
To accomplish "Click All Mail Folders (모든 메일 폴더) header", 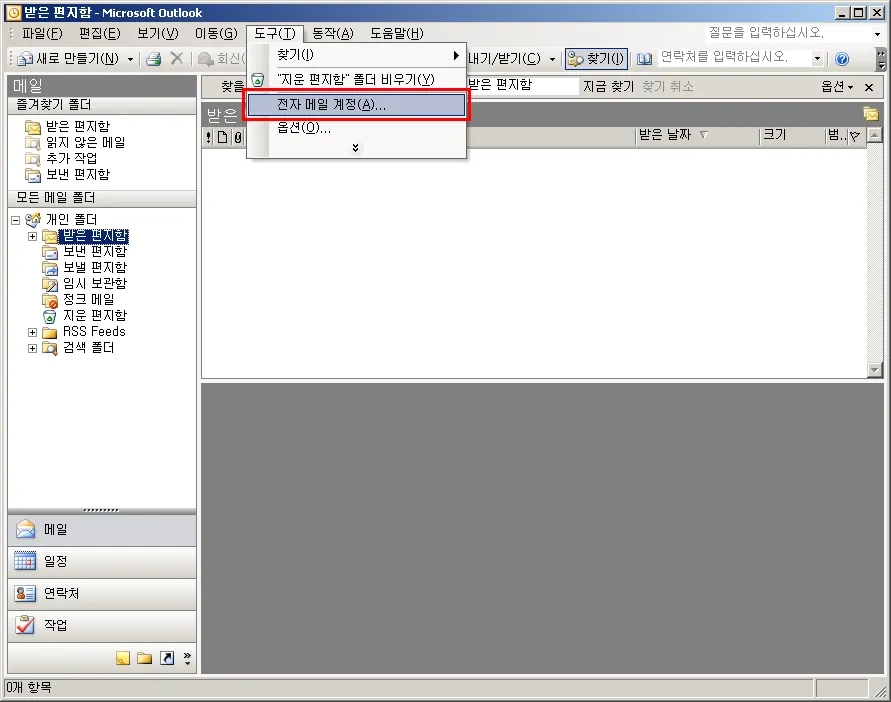I will pyautogui.click(x=102, y=198).
